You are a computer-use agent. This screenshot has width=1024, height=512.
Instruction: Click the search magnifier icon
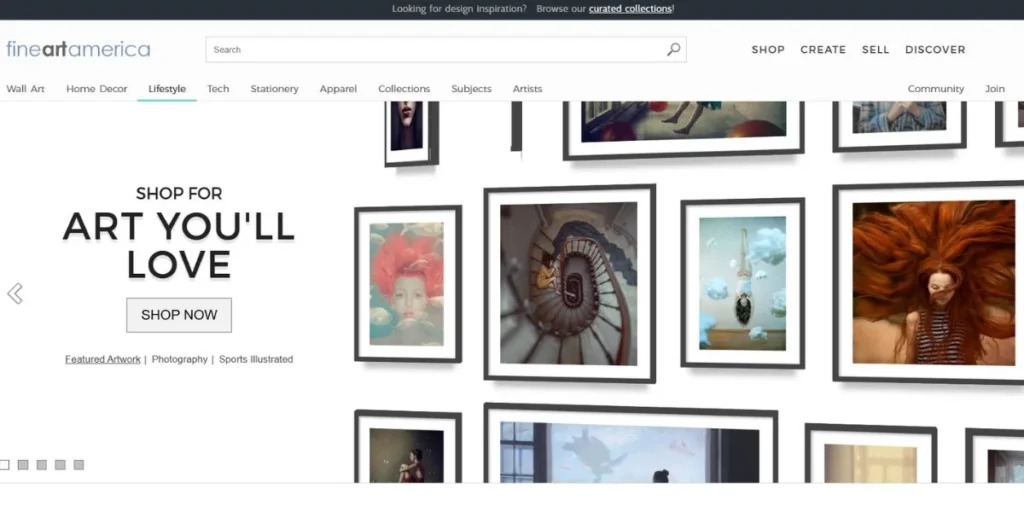[673, 50]
